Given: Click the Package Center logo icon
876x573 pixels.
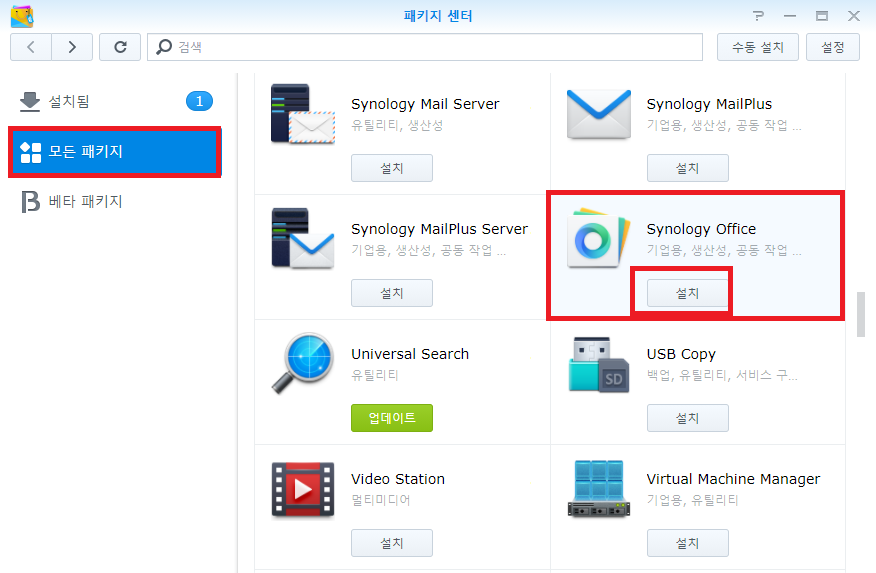Looking at the screenshot, I should coord(22,16).
